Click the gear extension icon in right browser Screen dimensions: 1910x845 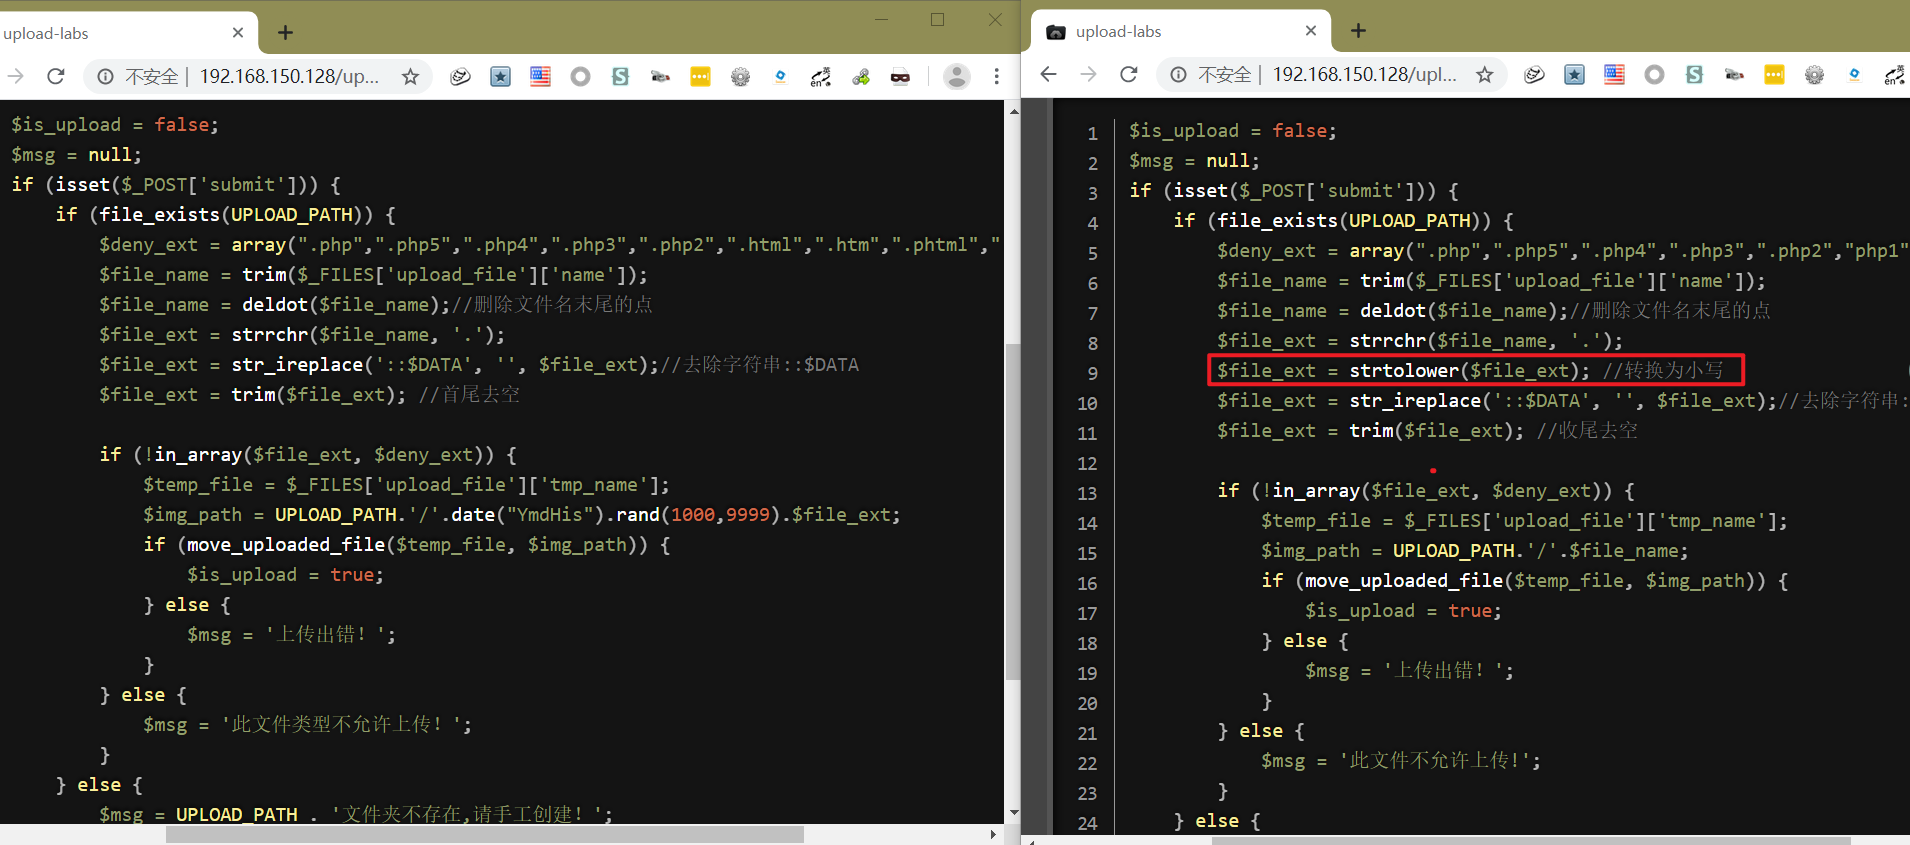(1814, 74)
